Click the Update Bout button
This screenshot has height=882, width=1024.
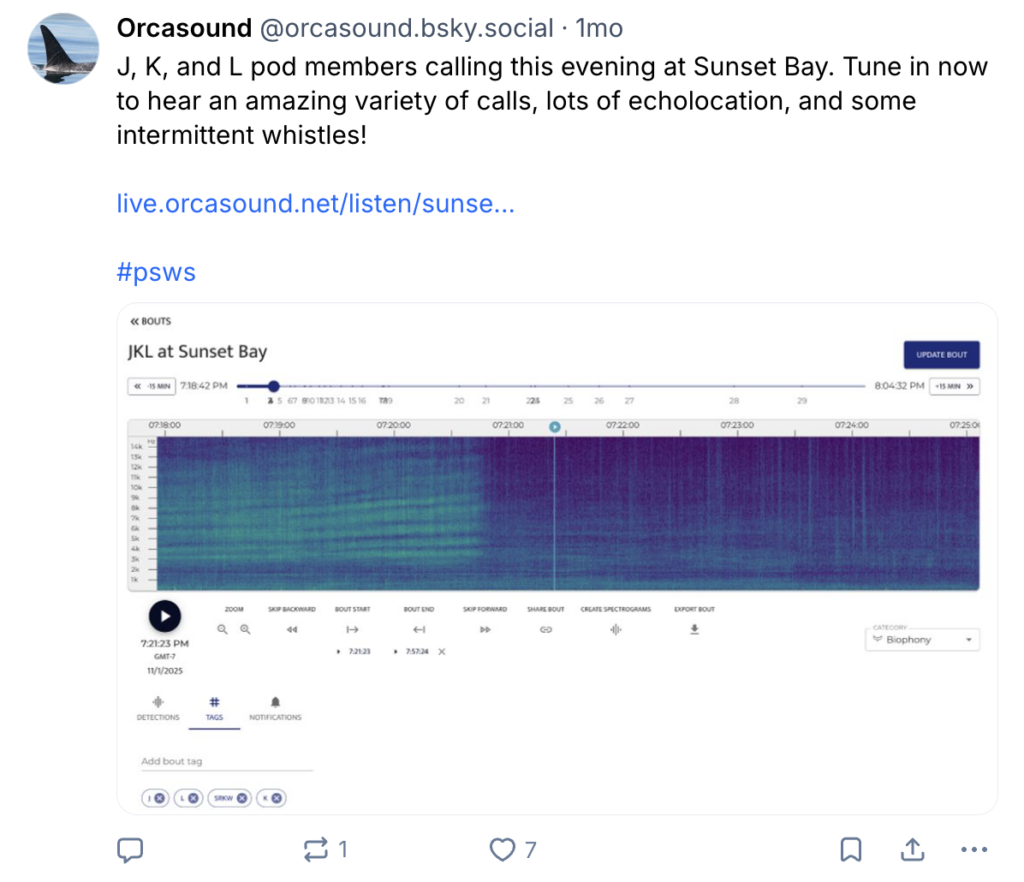[x=941, y=355]
